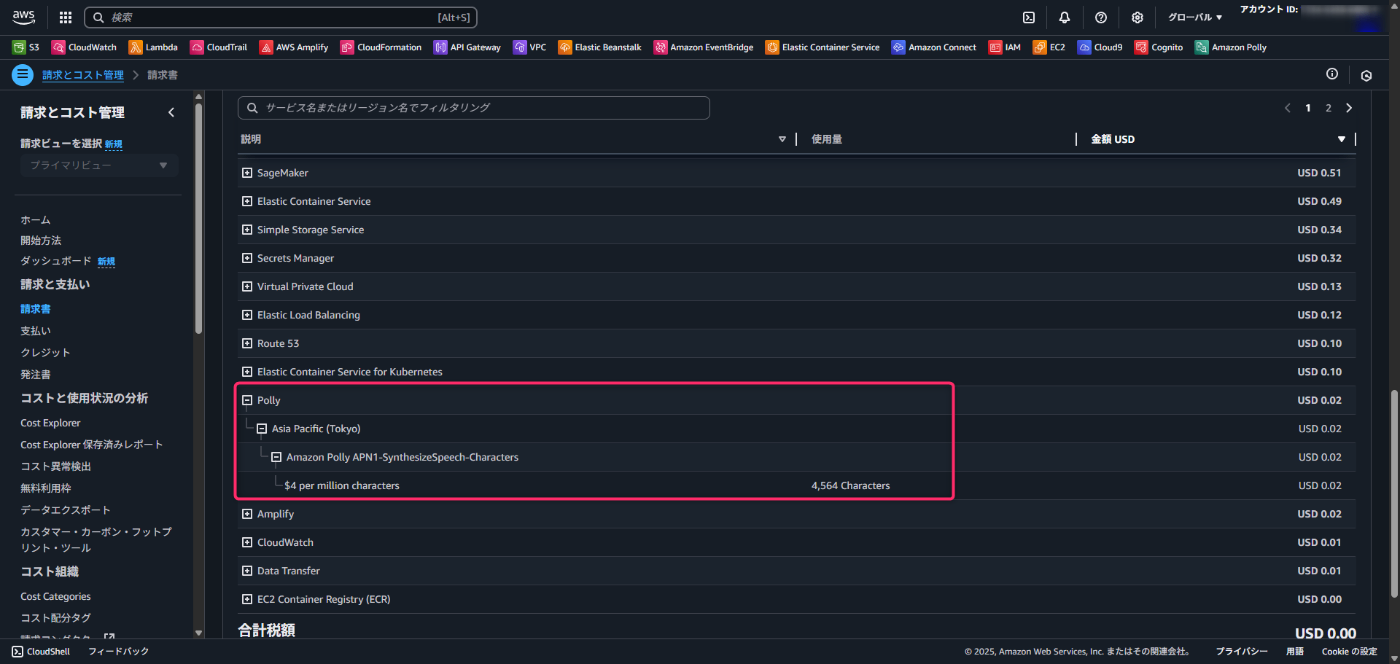Viewport: 1400px width, 664px height.
Task: Open VPC shortcut in favorites bar
Action: 530,47
